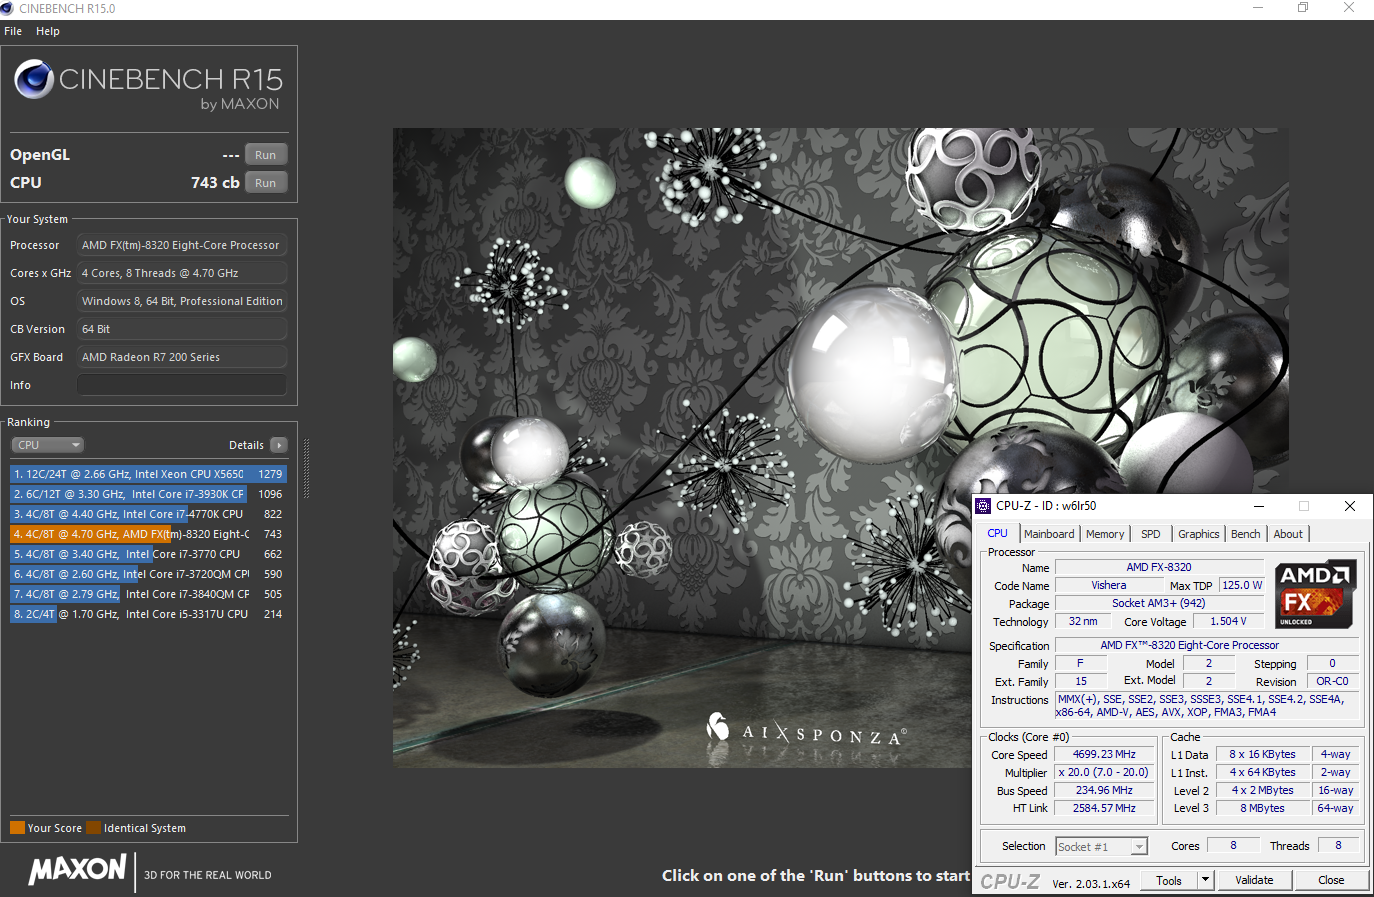Switch to the Bench tab
The image size is (1374, 897).
pos(1245,534)
